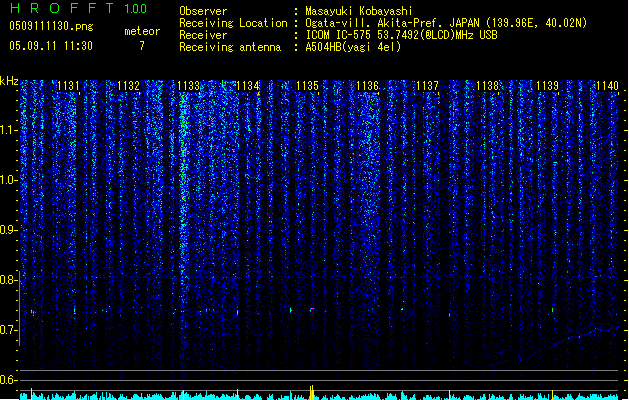
Task: Click the 'Receiver' field label
Action: click(x=203, y=35)
